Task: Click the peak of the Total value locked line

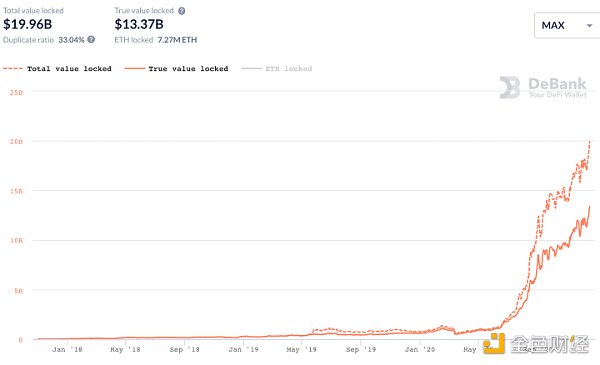Action: click(x=590, y=142)
